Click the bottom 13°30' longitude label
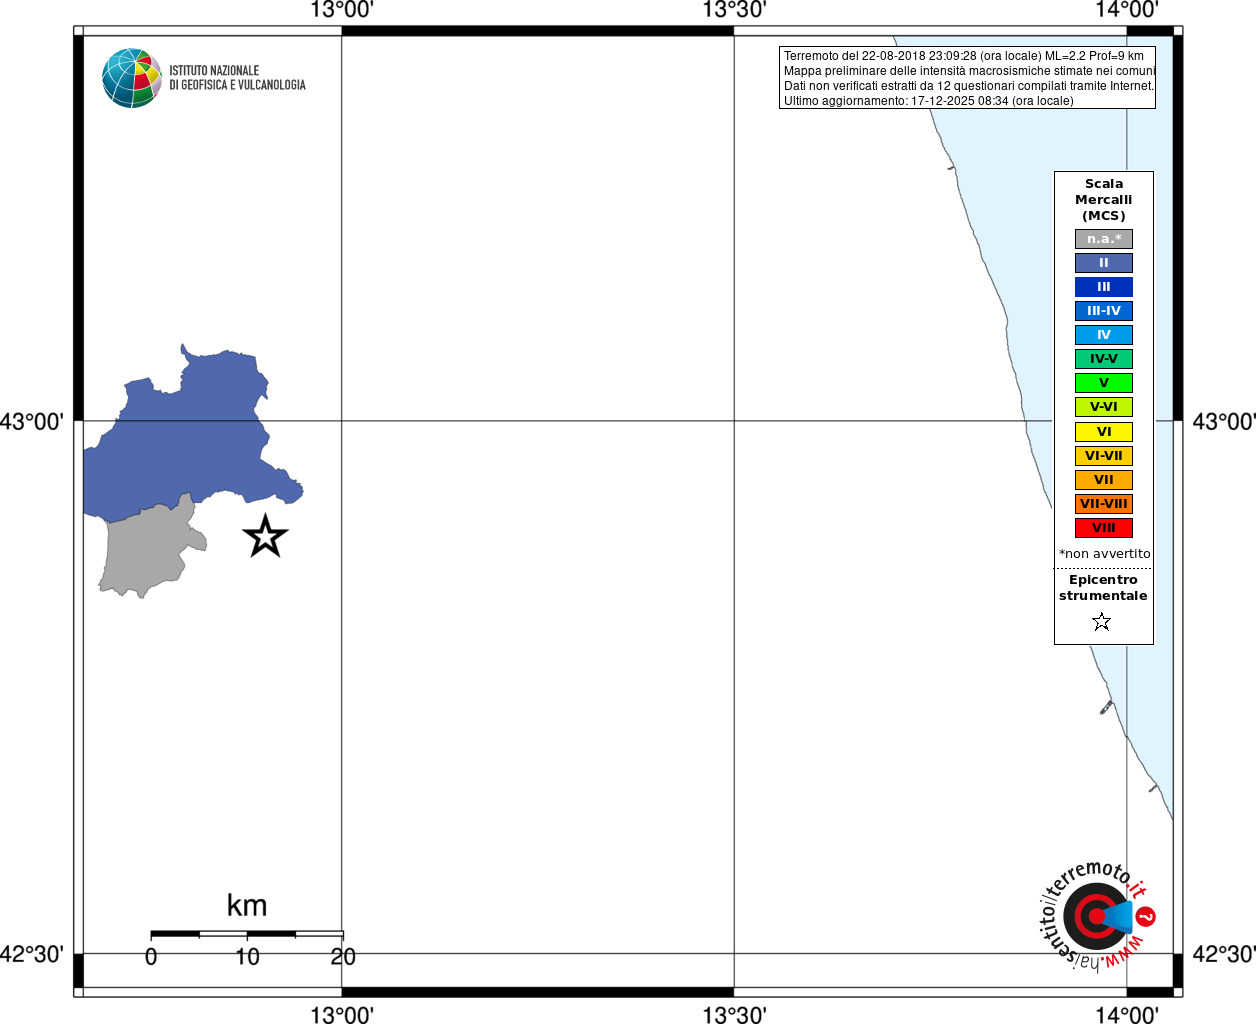Viewport: 1256px width, 1024px height. click(734, 1014)
